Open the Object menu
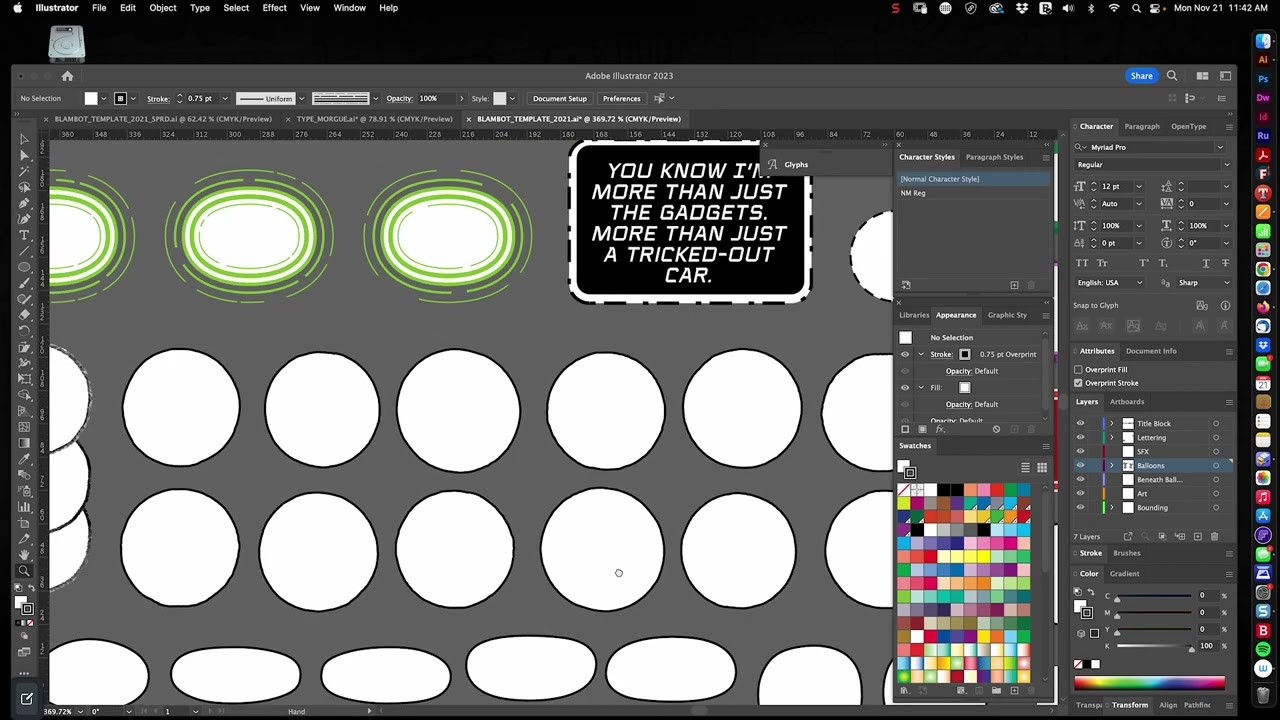The width and height of the screenshot is (1280, 720). pyautogui.click(x=163, y=8)
